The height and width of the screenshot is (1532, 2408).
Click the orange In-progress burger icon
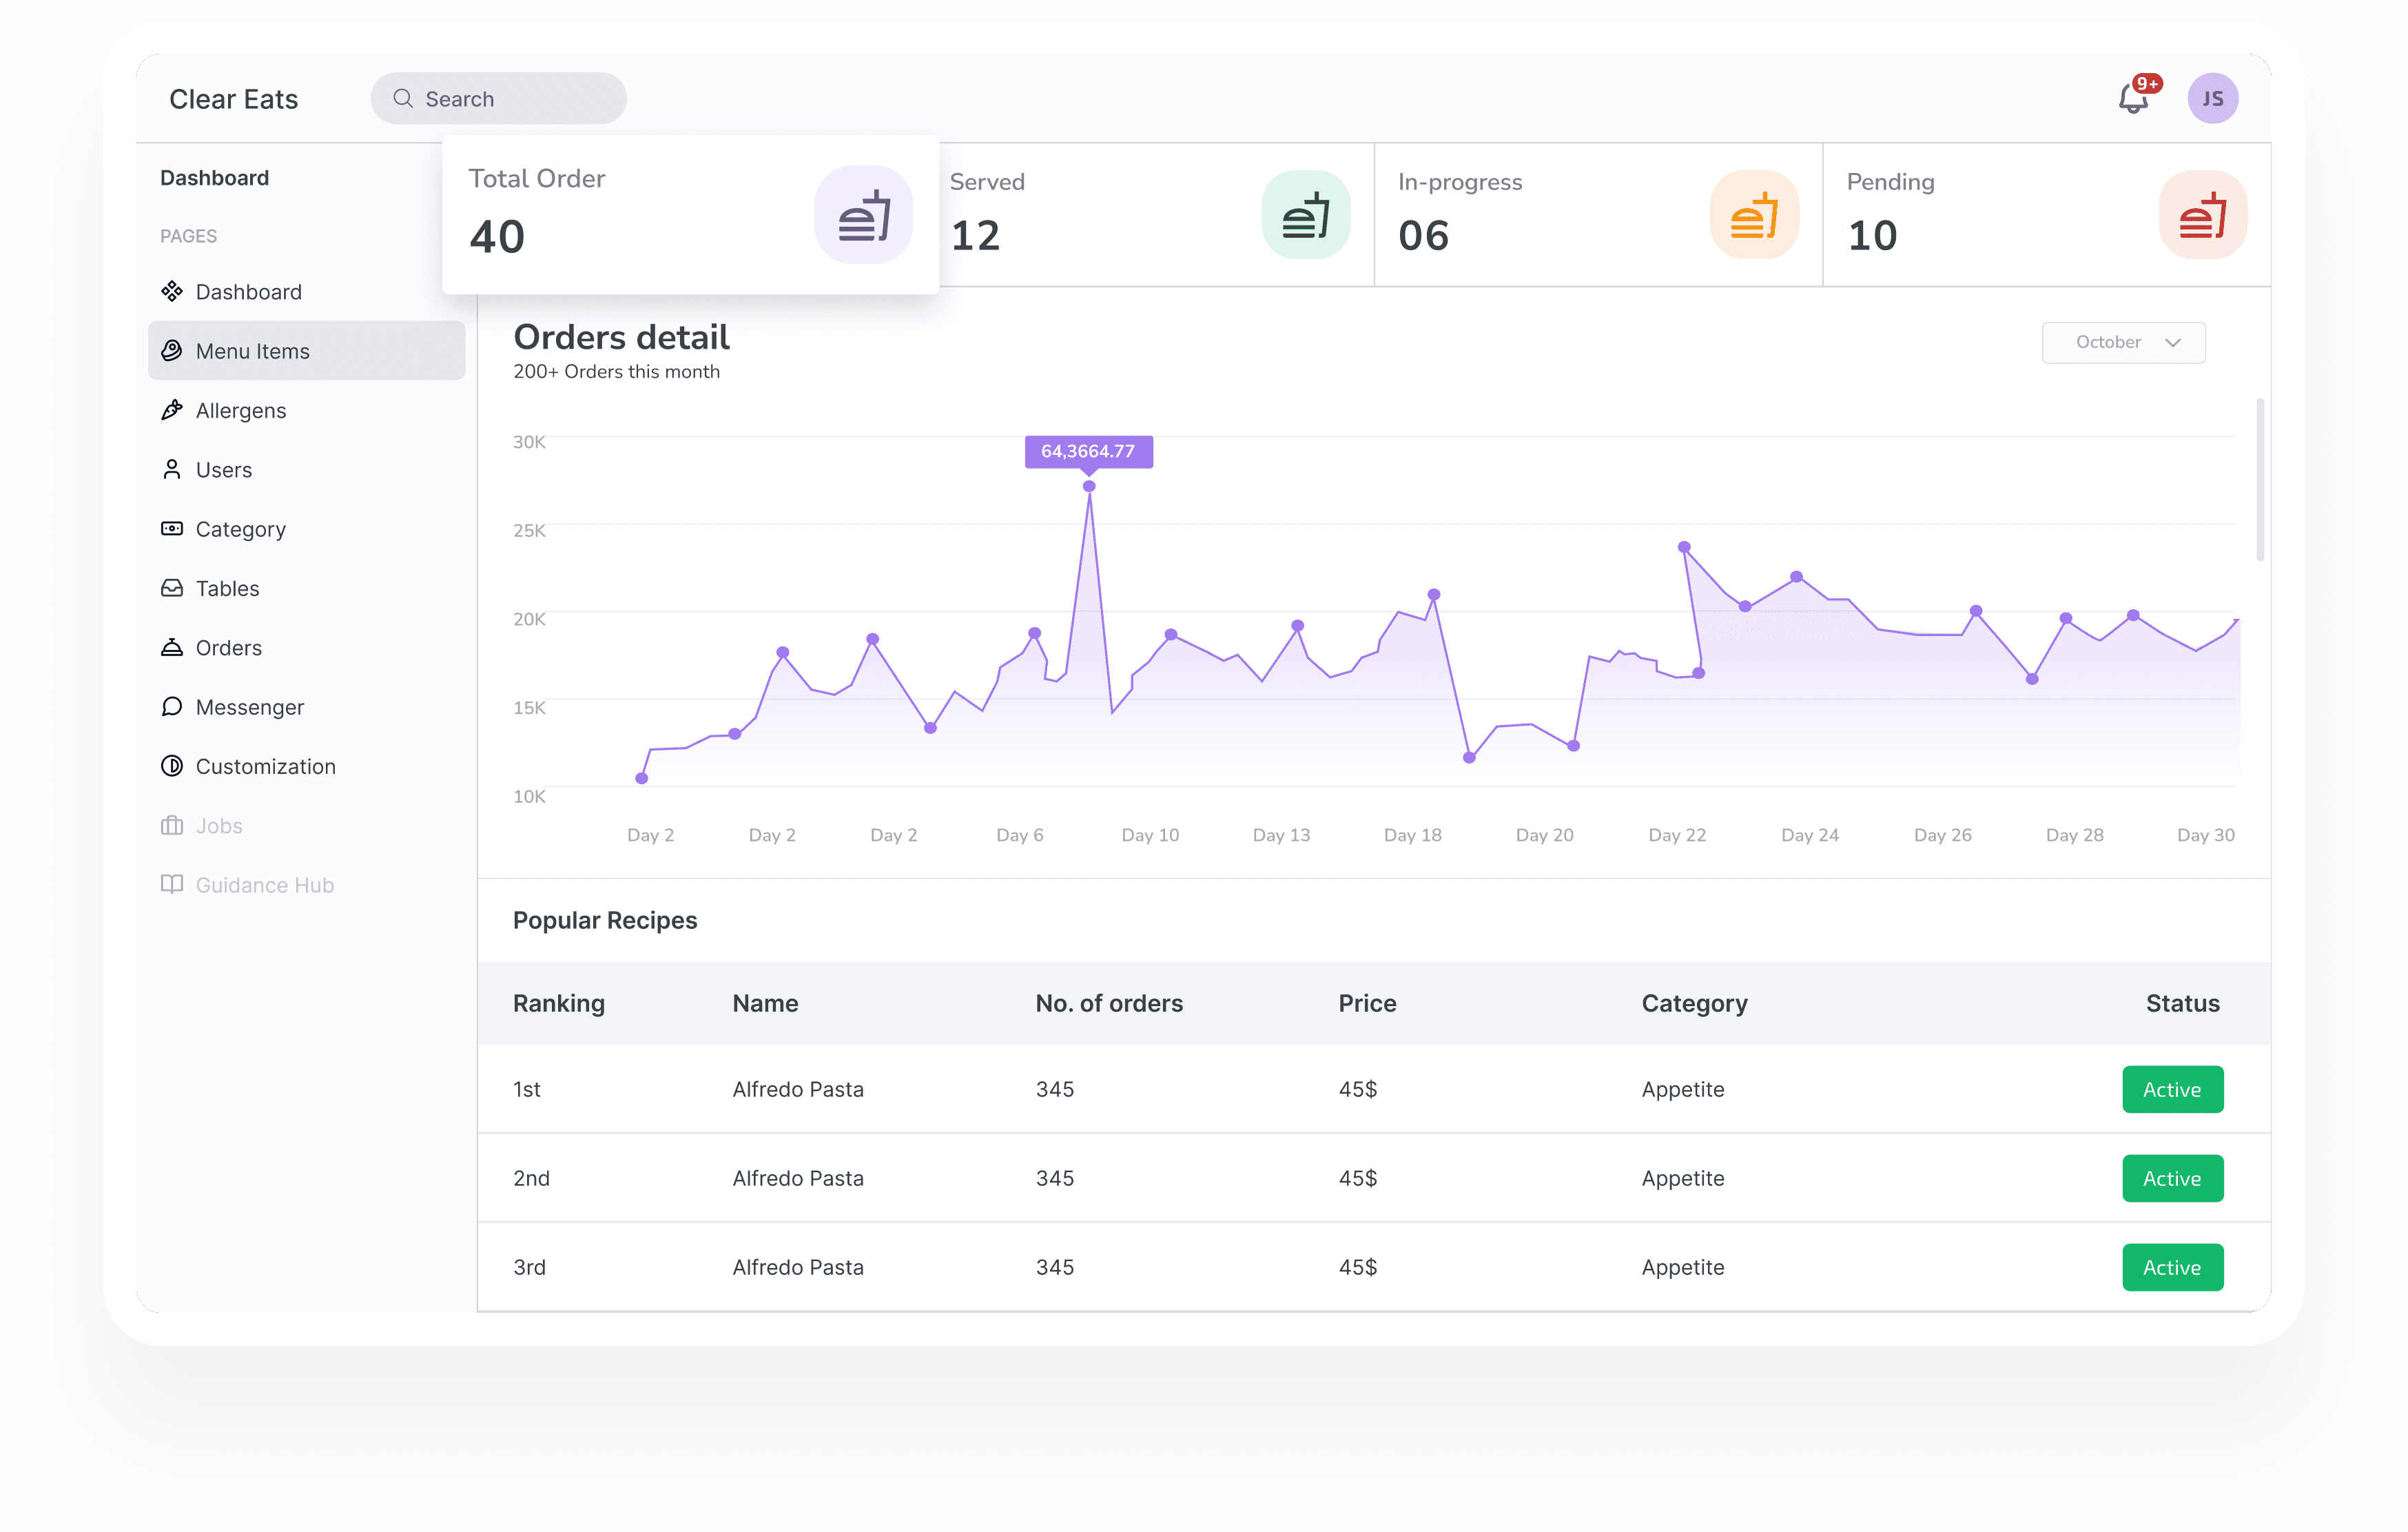(1754, 216)
